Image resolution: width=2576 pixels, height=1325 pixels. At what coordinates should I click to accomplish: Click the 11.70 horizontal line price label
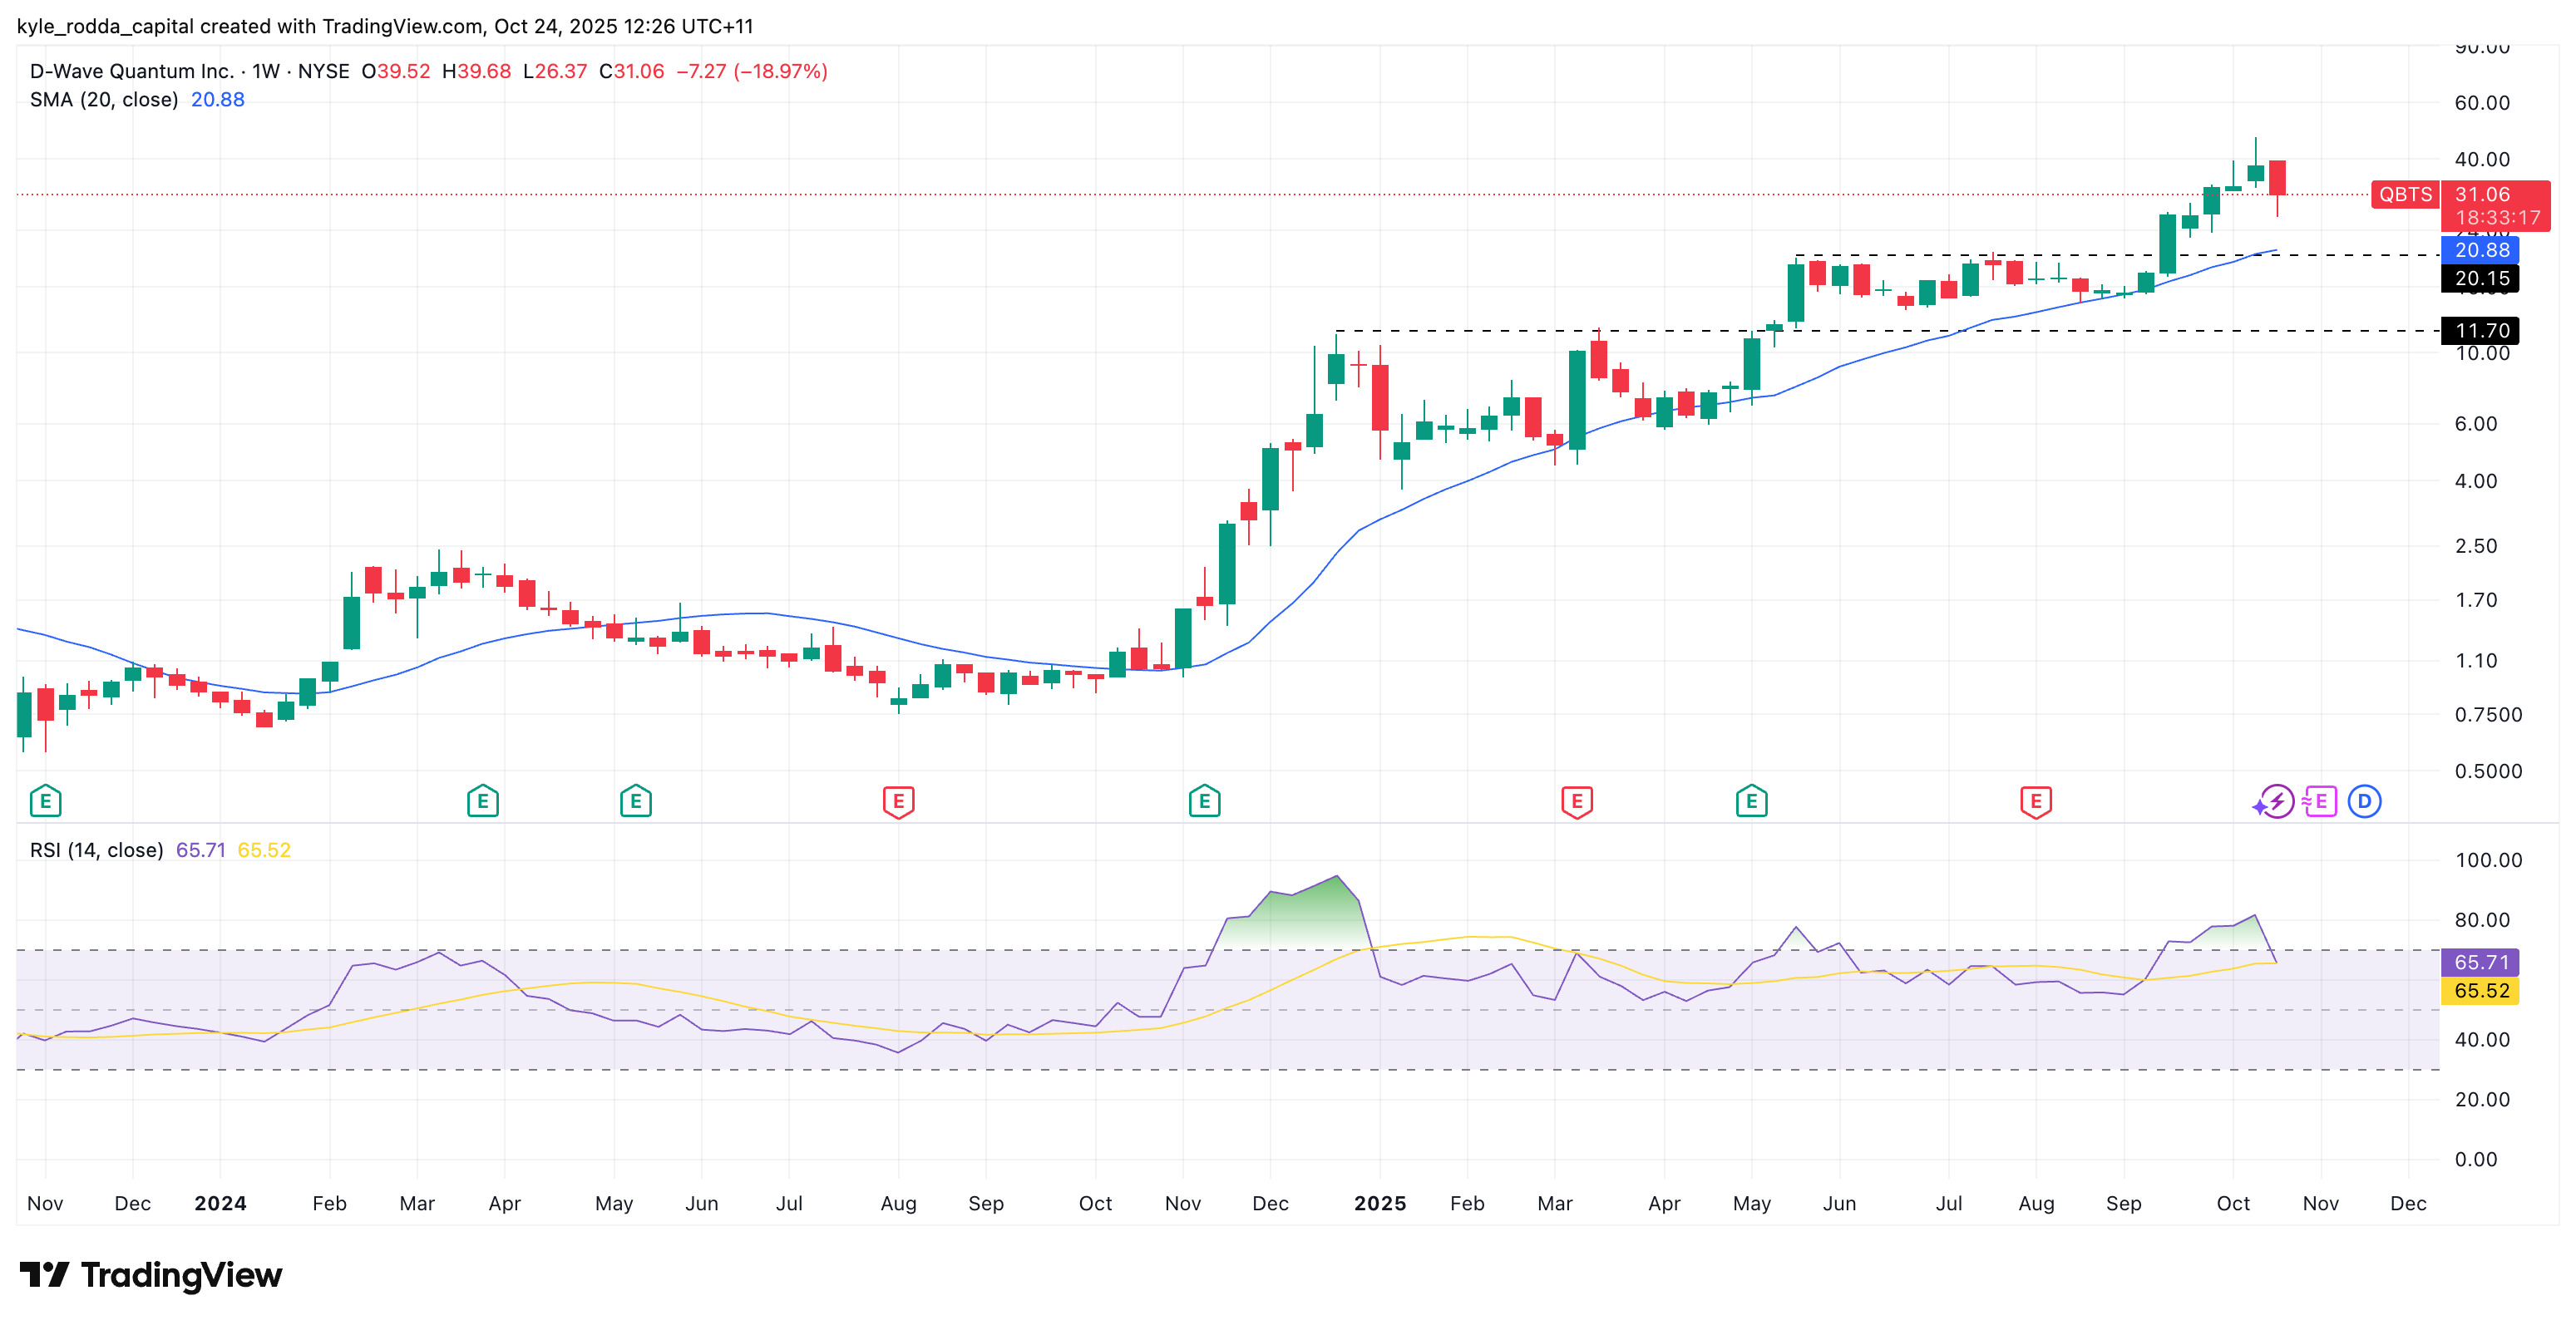tap(2481, 330)
